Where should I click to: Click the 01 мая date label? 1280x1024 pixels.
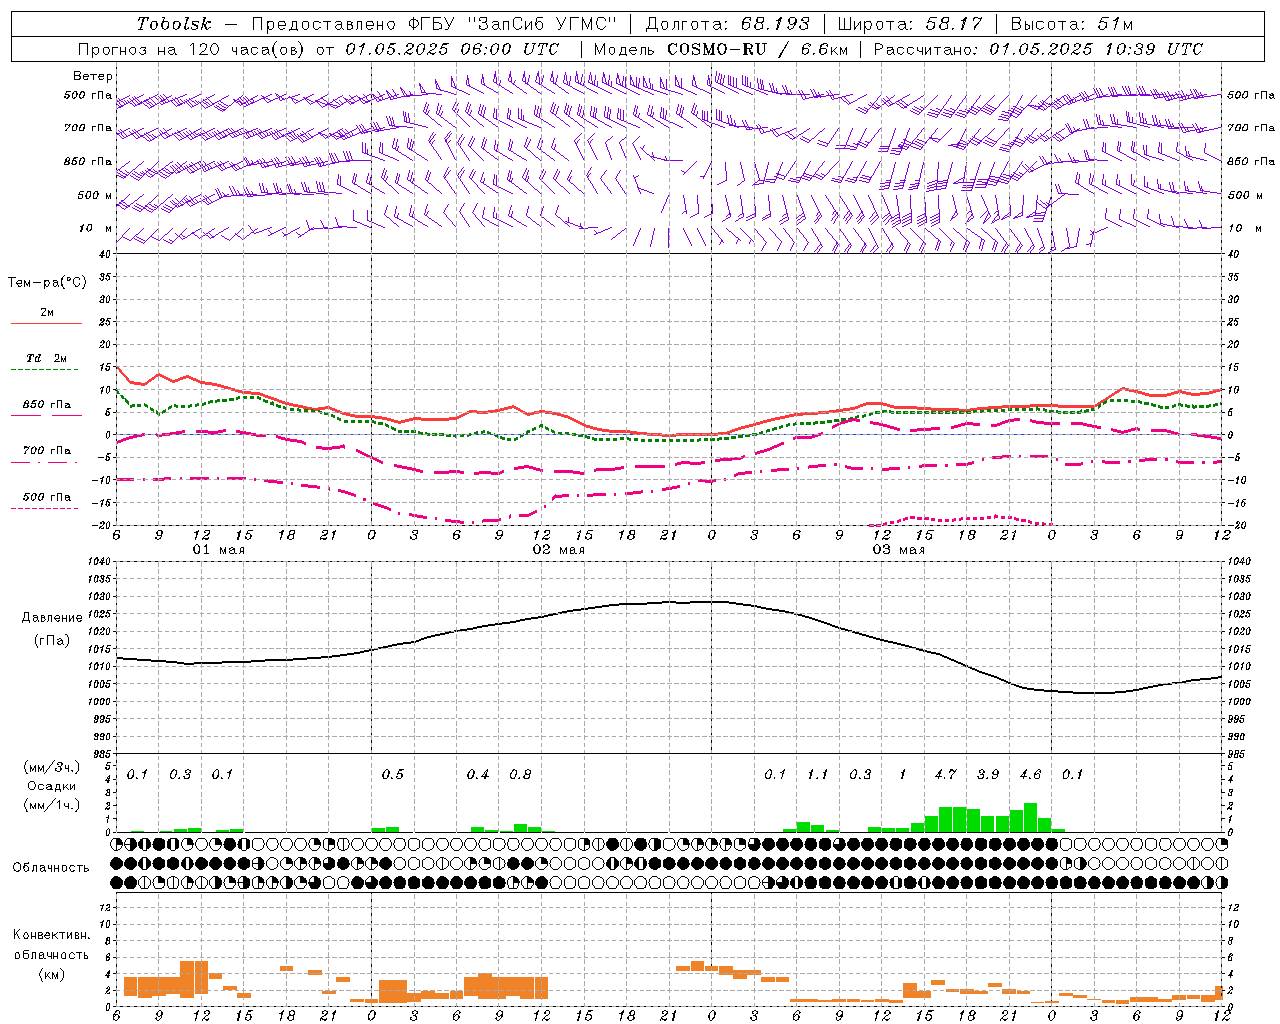[219, 550]
